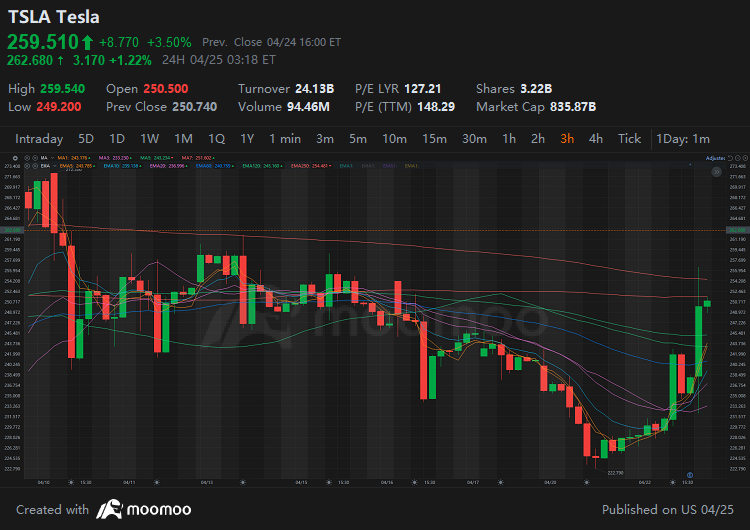Screen dimensions: 750x530
Task: Click the MA5 legend value
Action: tap(156, 158)
